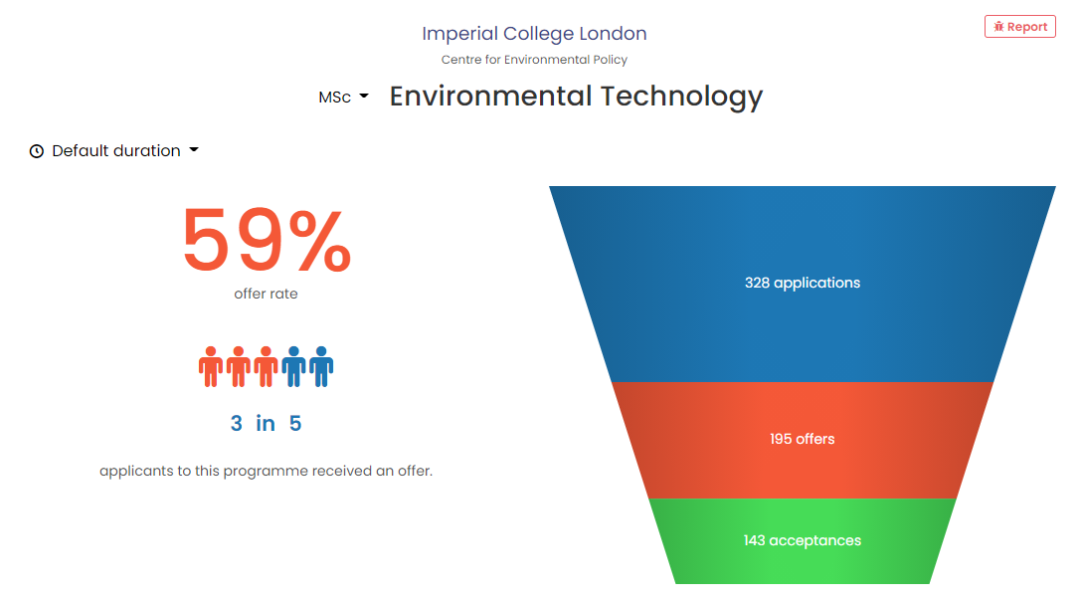Click the Report button
1080x603 pixels.
click(1020, 26)
